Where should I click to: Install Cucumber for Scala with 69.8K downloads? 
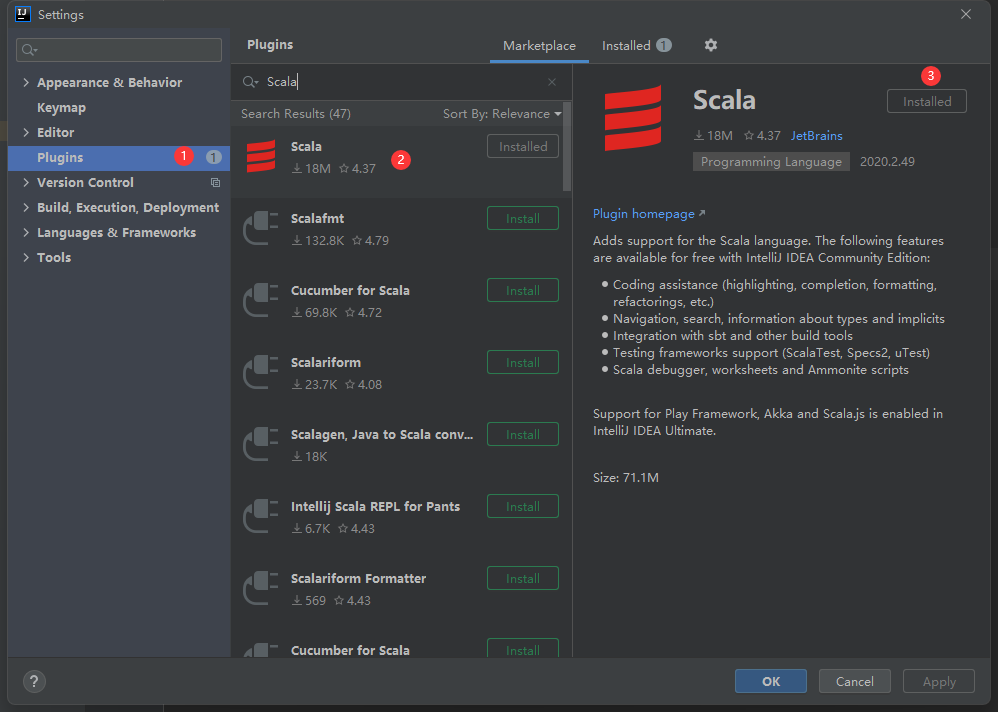click(x=523, y=290)
